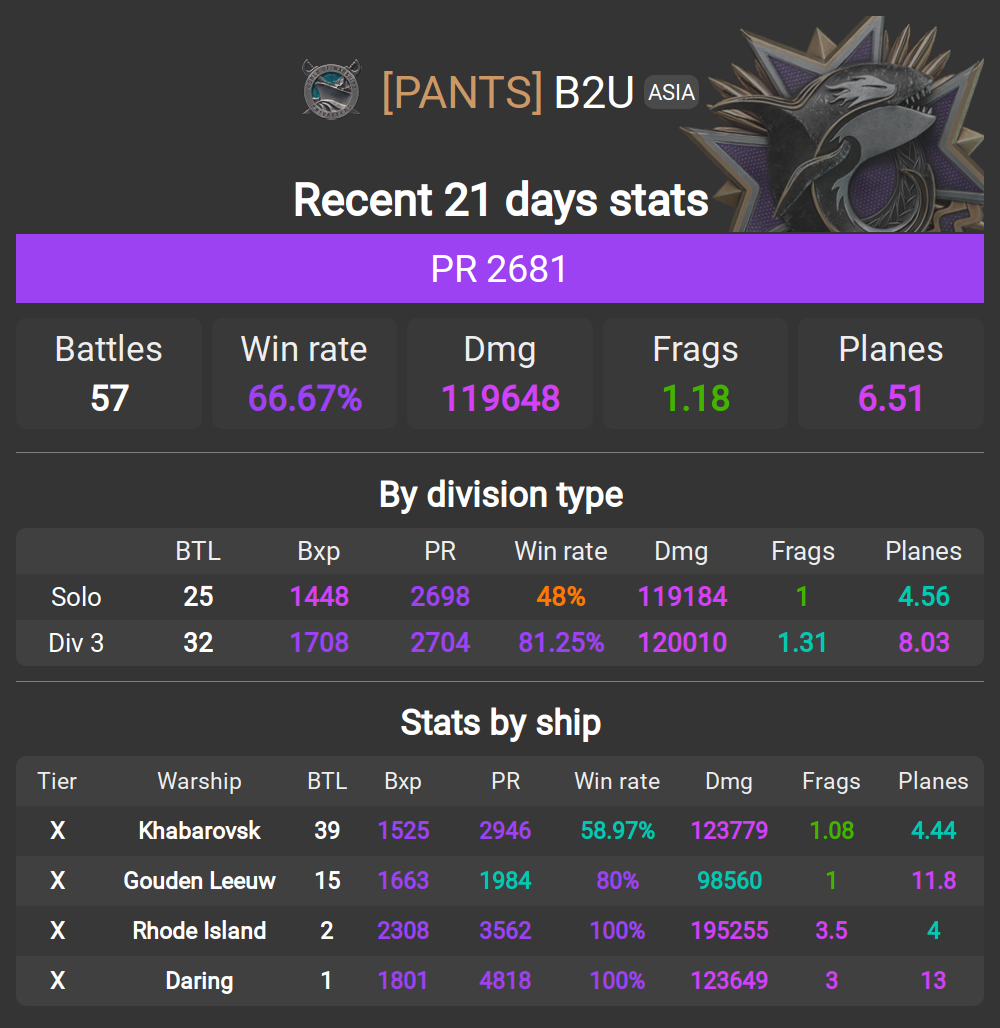Open the Rhode Island ship row

click(199, 930)
